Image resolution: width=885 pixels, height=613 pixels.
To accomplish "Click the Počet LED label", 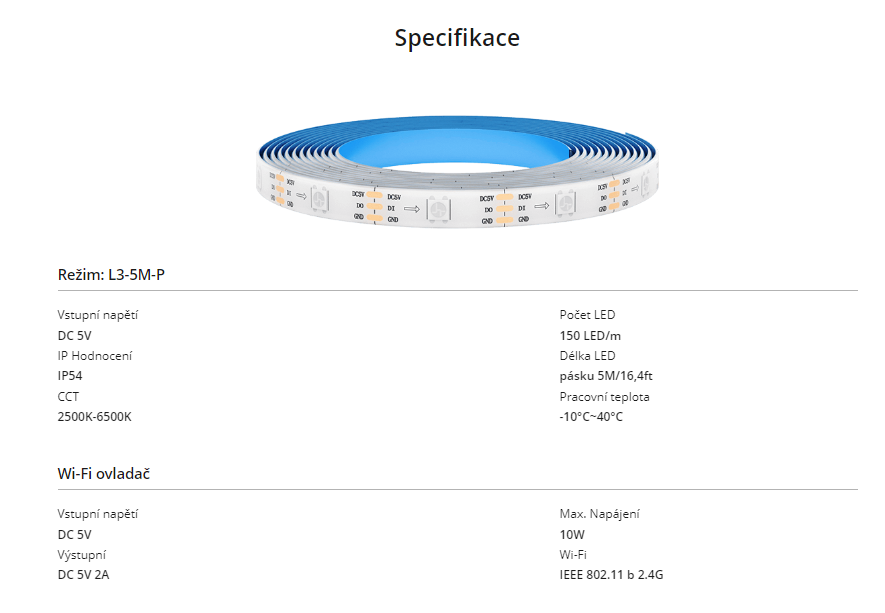I will click(x=587, y=315).
